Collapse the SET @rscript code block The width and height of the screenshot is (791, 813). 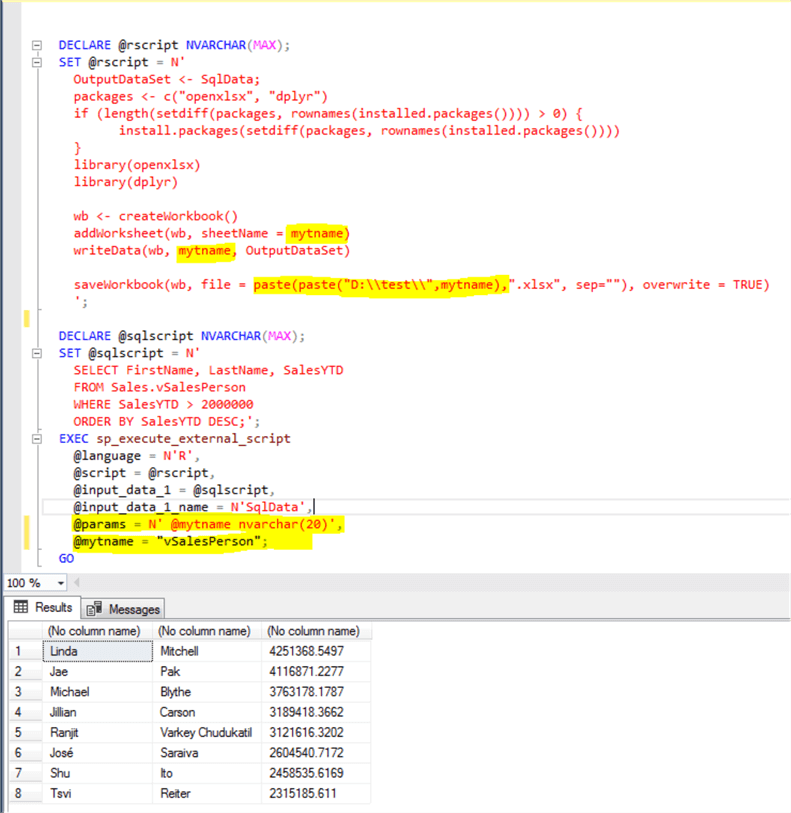pyautogui.click(x=37, y=63)
